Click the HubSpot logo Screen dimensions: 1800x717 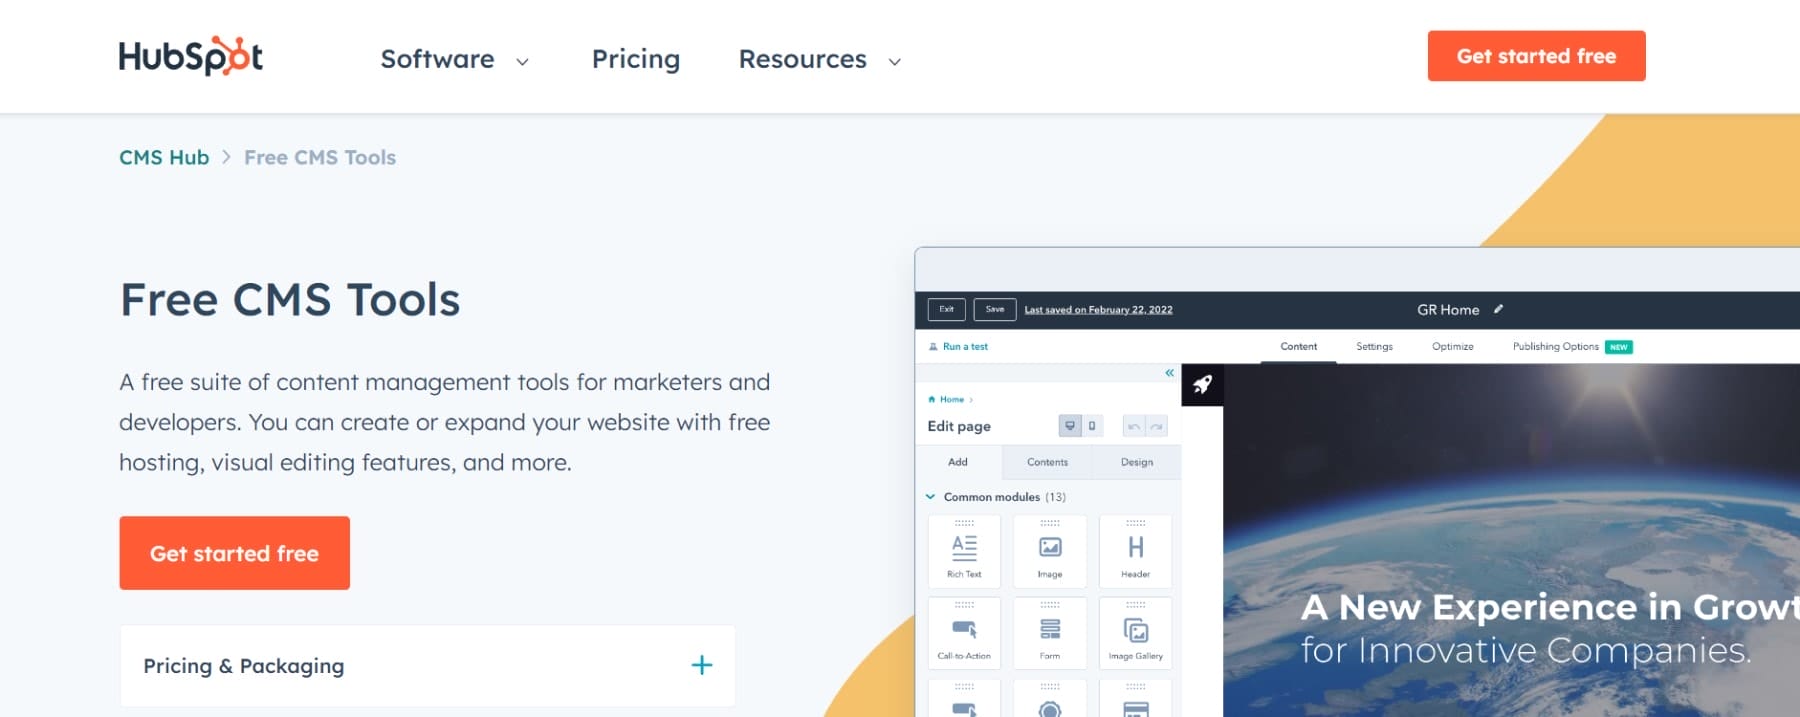pyautogui.click(x=191, y=56)
